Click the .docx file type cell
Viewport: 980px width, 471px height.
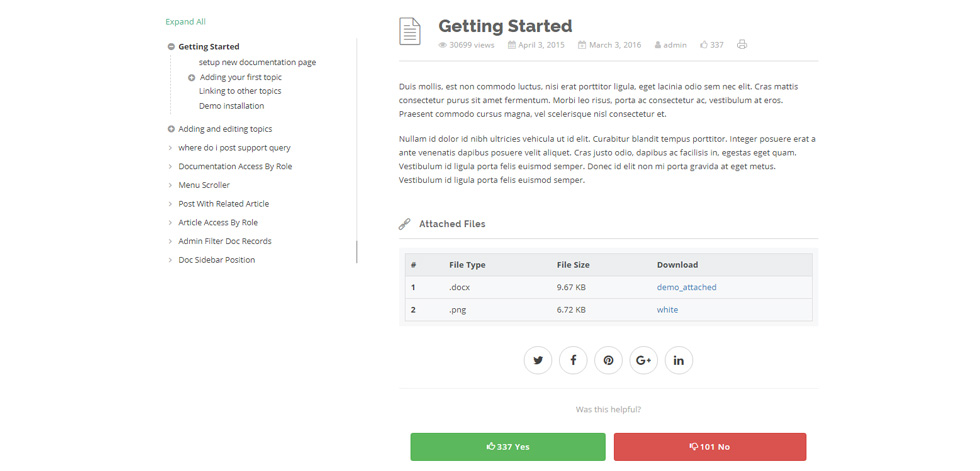click(459, 287)
